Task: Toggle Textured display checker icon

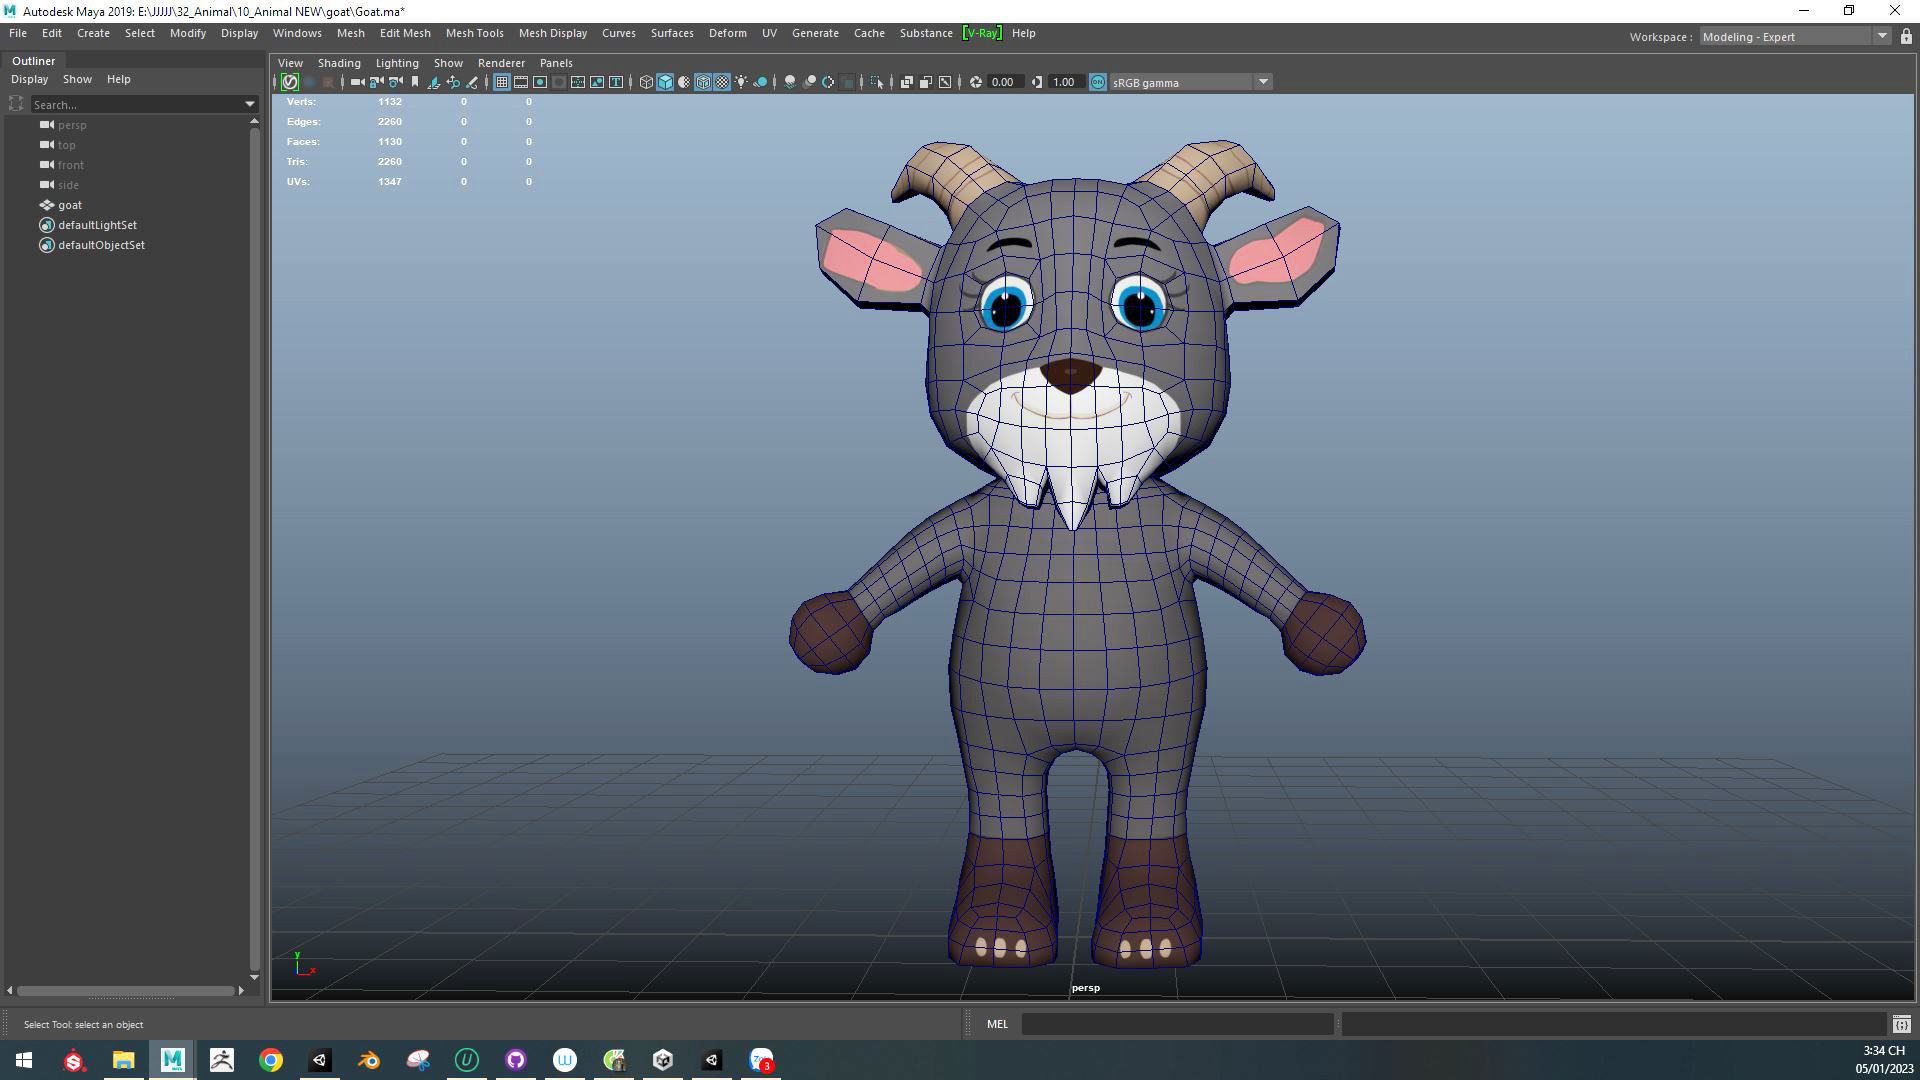Action: coord(722,82)
